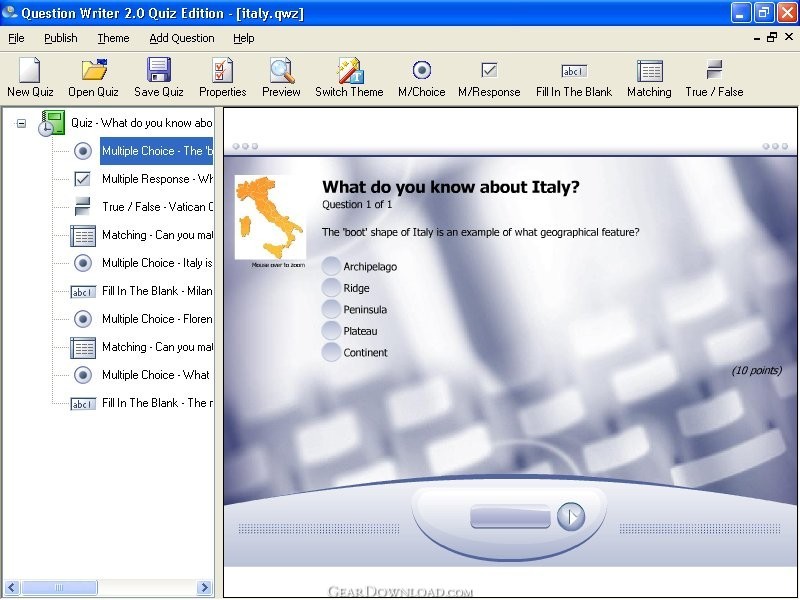Select 'Multiple Choice - Italy is' tree row

click(157, 263)
